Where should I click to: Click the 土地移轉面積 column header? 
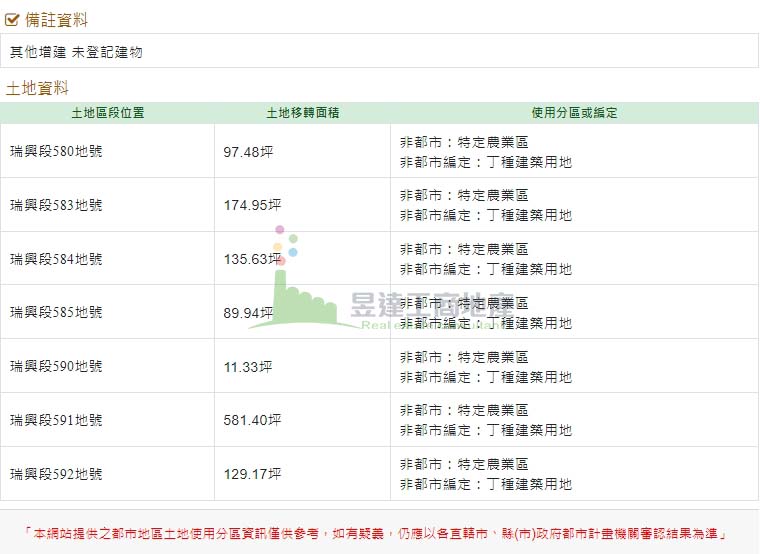[x=302, y=113]
